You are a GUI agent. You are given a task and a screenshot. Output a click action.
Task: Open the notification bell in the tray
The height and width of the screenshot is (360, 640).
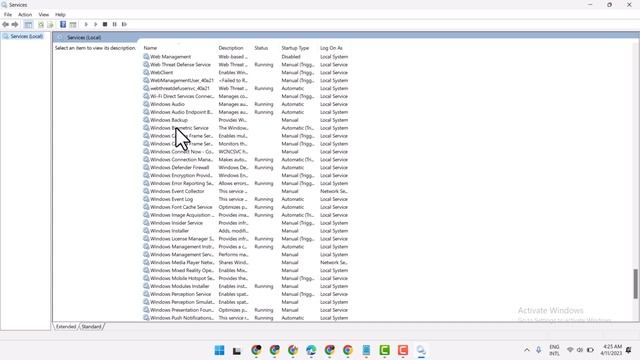click(629, 350)
